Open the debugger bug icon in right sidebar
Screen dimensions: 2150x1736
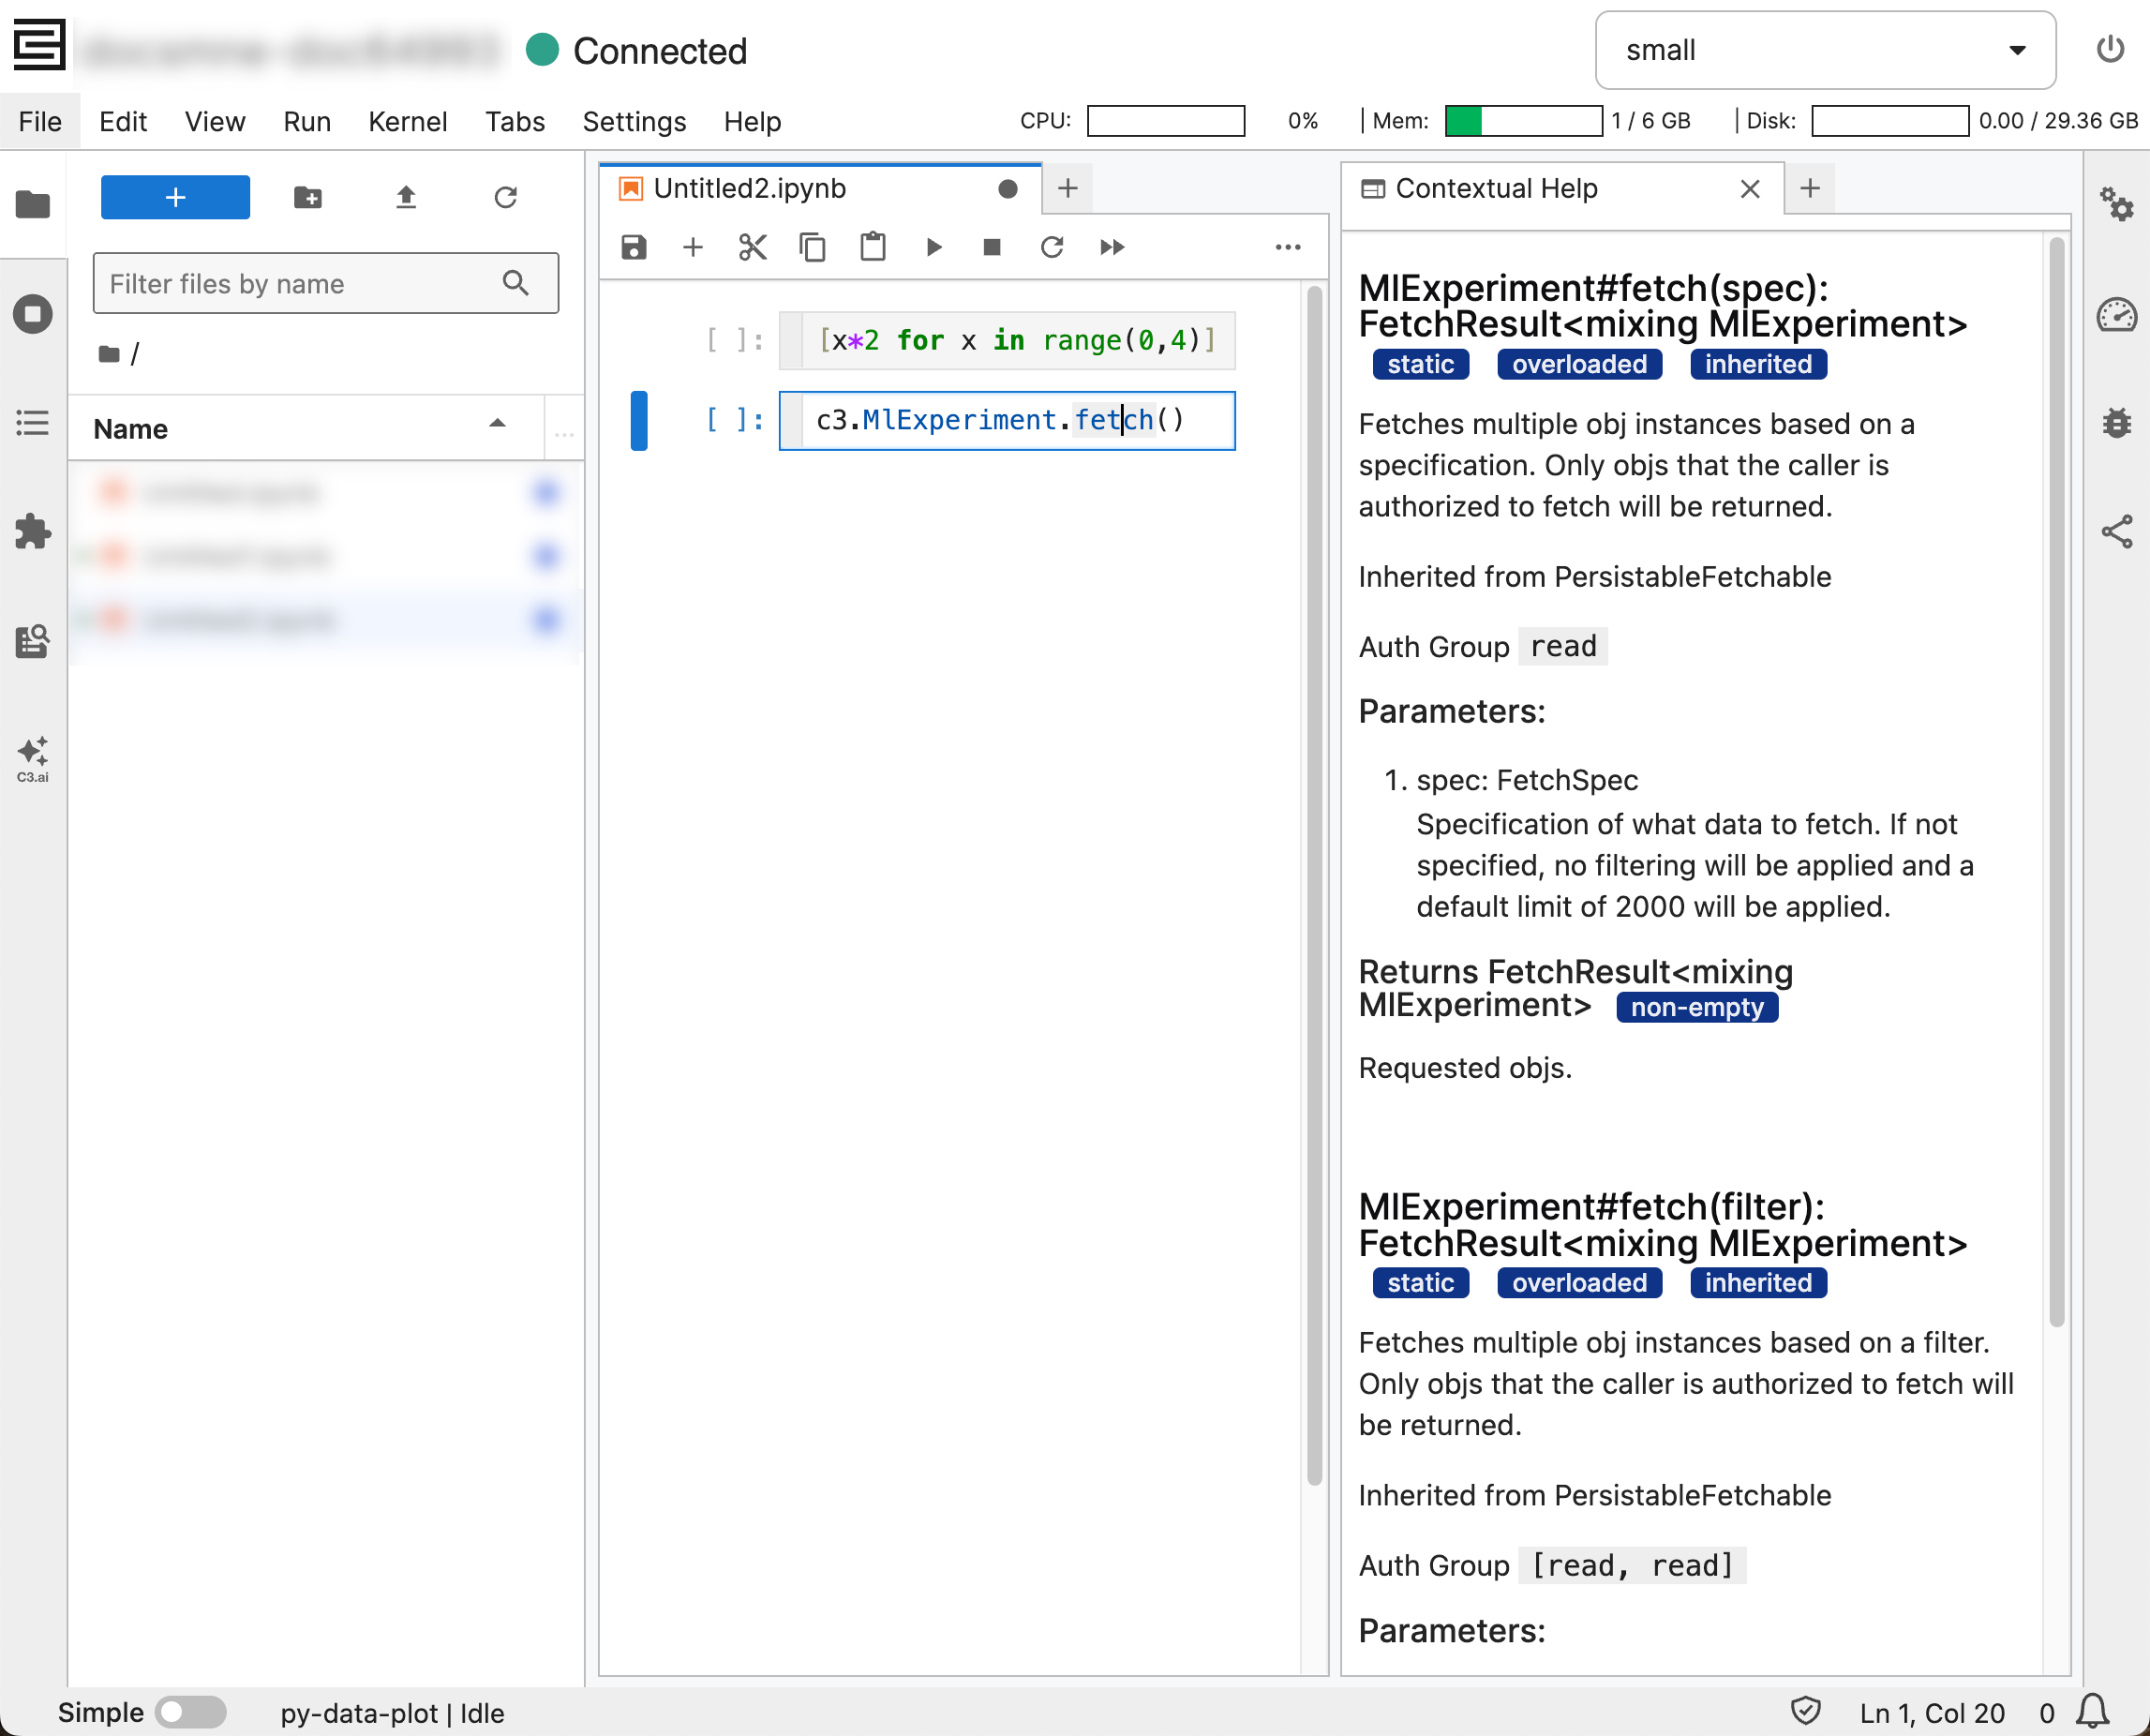2116,423
